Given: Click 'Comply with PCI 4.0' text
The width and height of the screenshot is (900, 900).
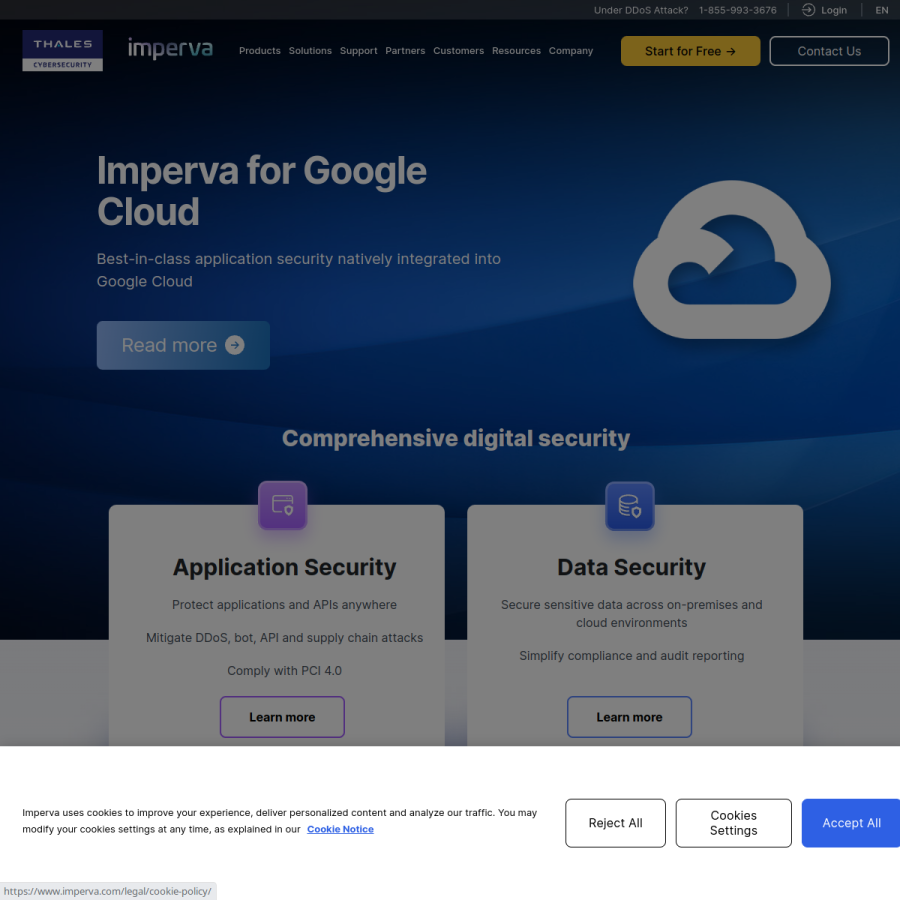Looking at the screenshot, I should click(x=285, y=670).
